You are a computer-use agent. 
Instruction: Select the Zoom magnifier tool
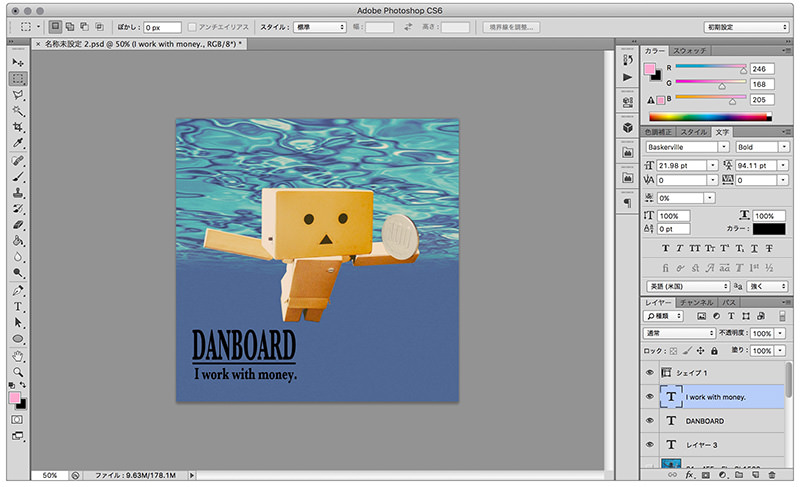click(18, 372)
